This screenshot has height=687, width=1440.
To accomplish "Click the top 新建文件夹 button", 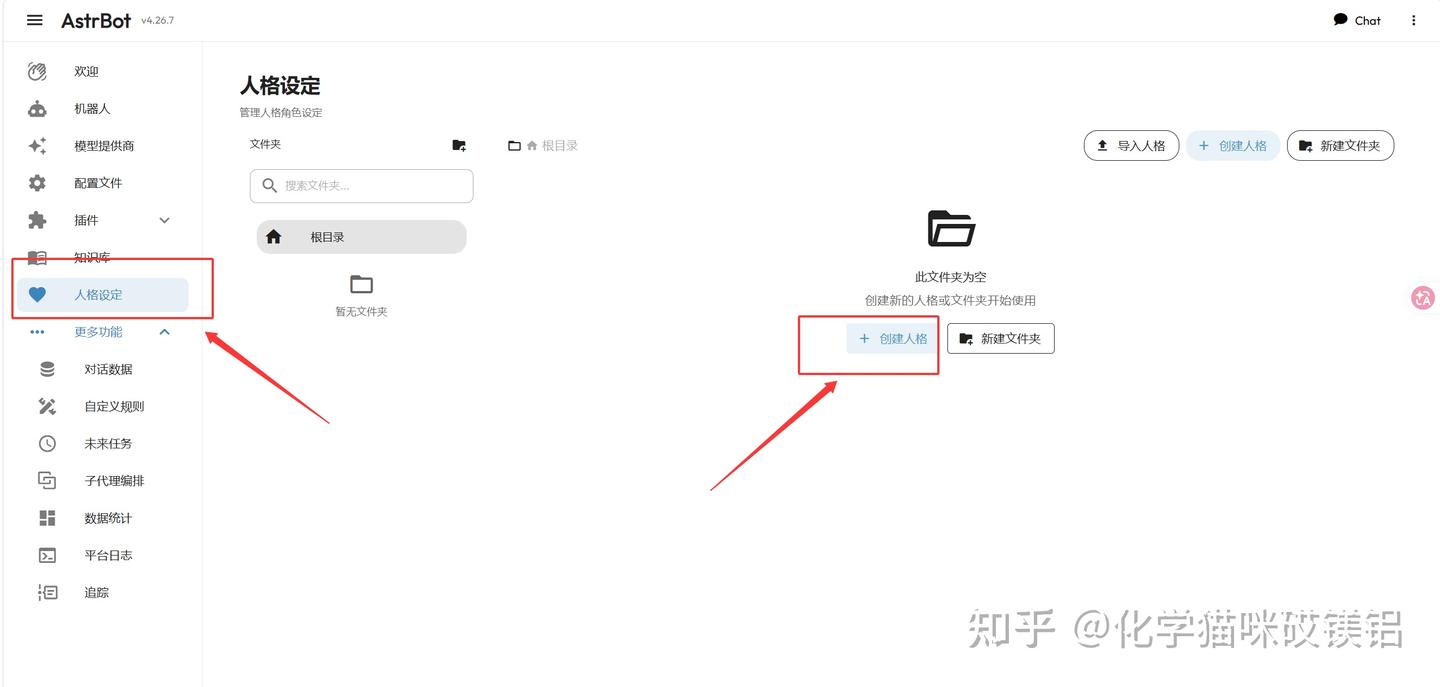I will pyautogui.click(x=1340, y=146).
